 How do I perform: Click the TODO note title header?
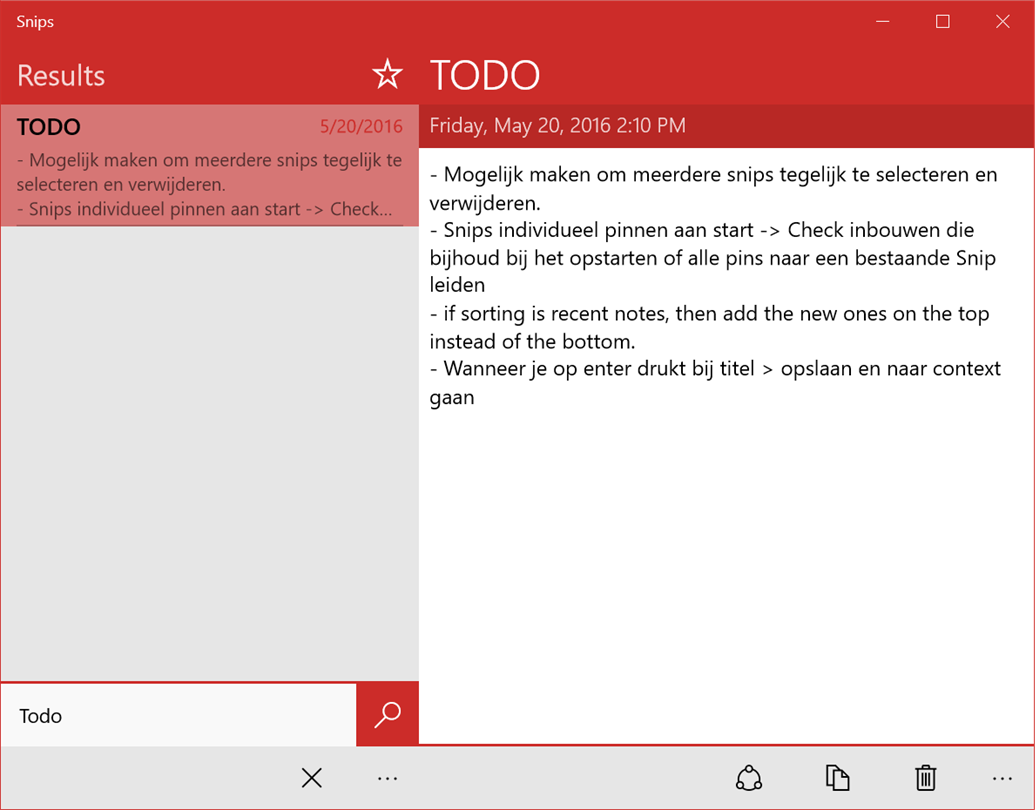pyautogui.click(x=485, y=75)
